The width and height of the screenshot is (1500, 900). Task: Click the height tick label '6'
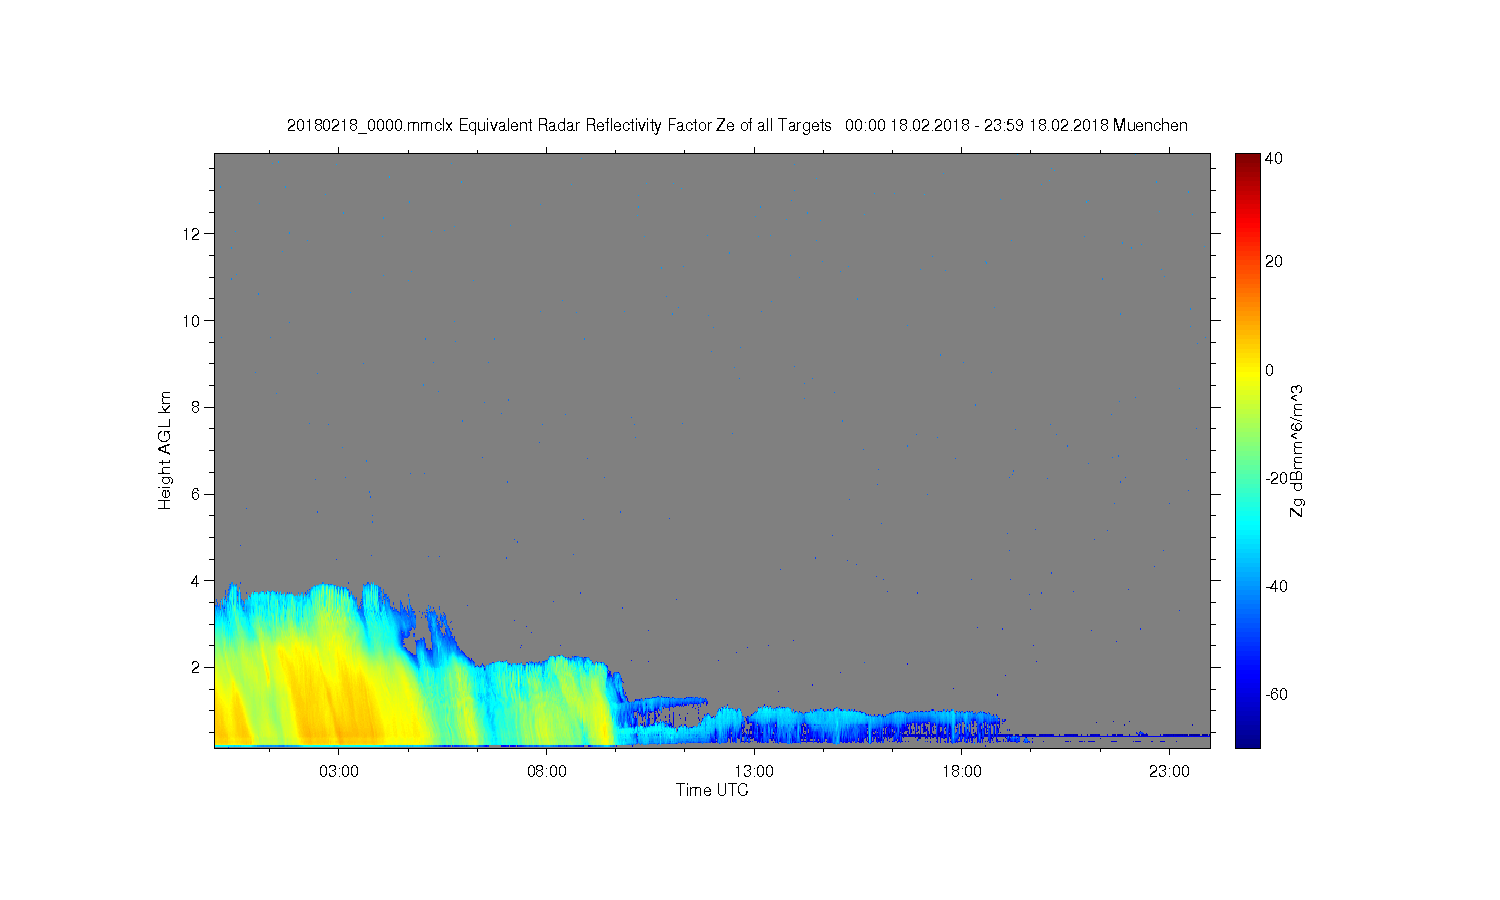coord(197,494)
